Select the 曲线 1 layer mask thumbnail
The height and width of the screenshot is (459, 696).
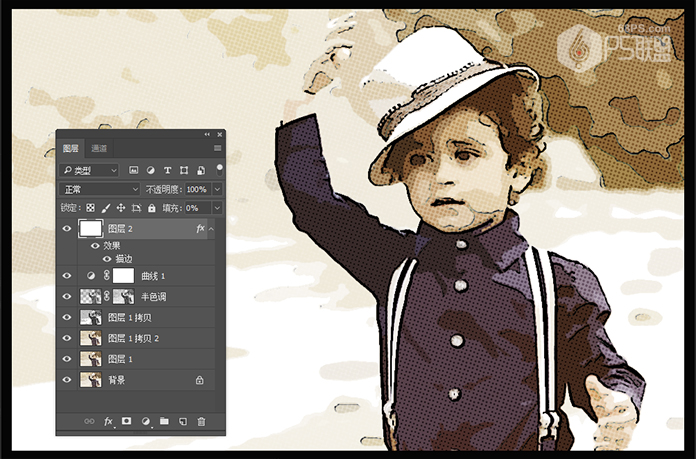click(x=123, y=276)
